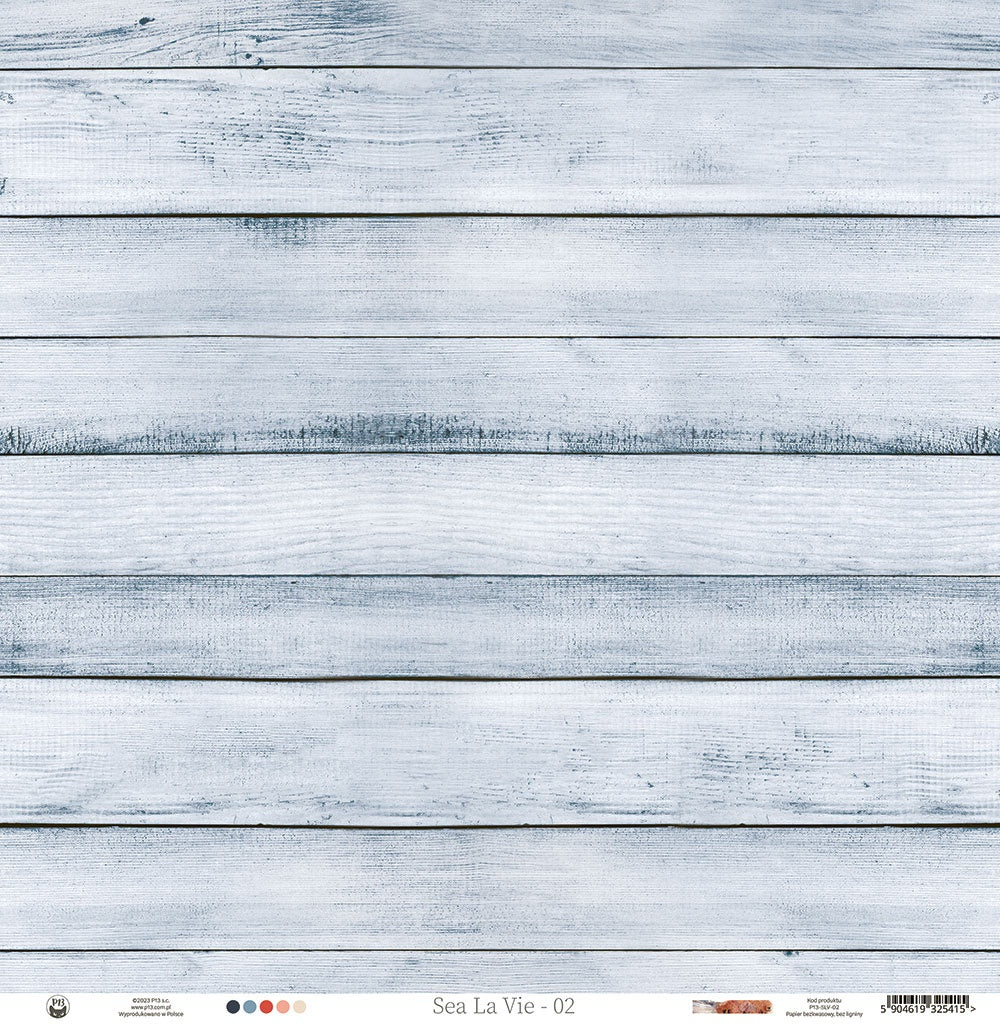Select the light blue color dot
This screenshot has height=1032, width=1000.
[x=248, y=1005]
